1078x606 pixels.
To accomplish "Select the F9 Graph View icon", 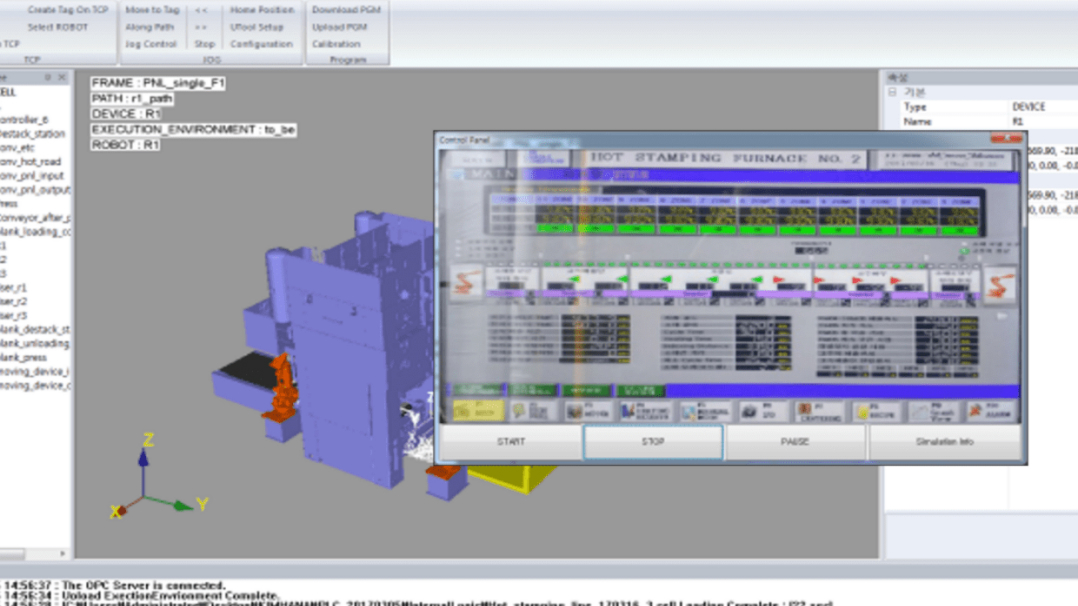I will point(932,411).
